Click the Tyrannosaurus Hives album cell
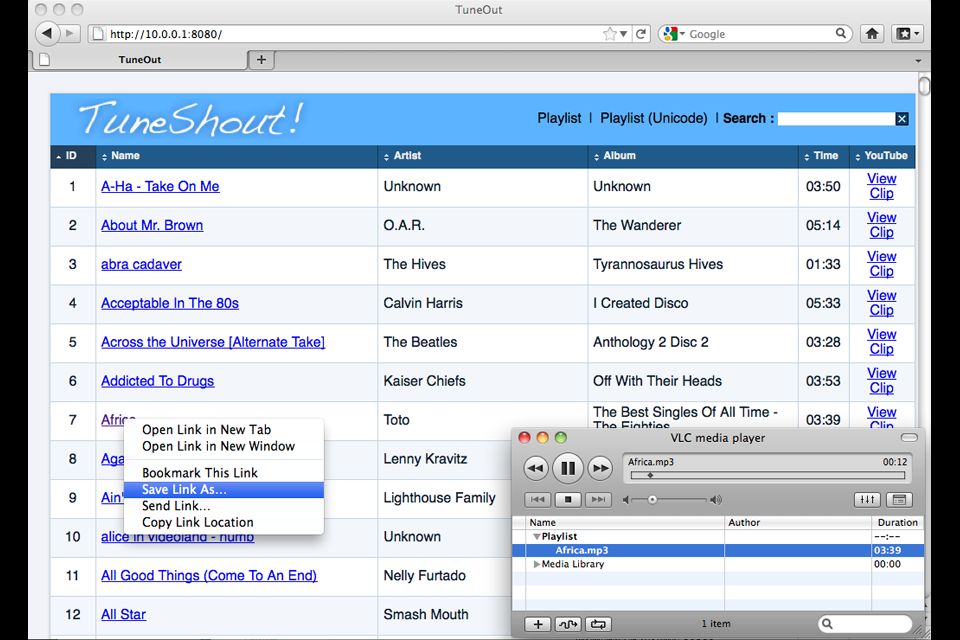960x640 pixels. [x=693, y=264]
